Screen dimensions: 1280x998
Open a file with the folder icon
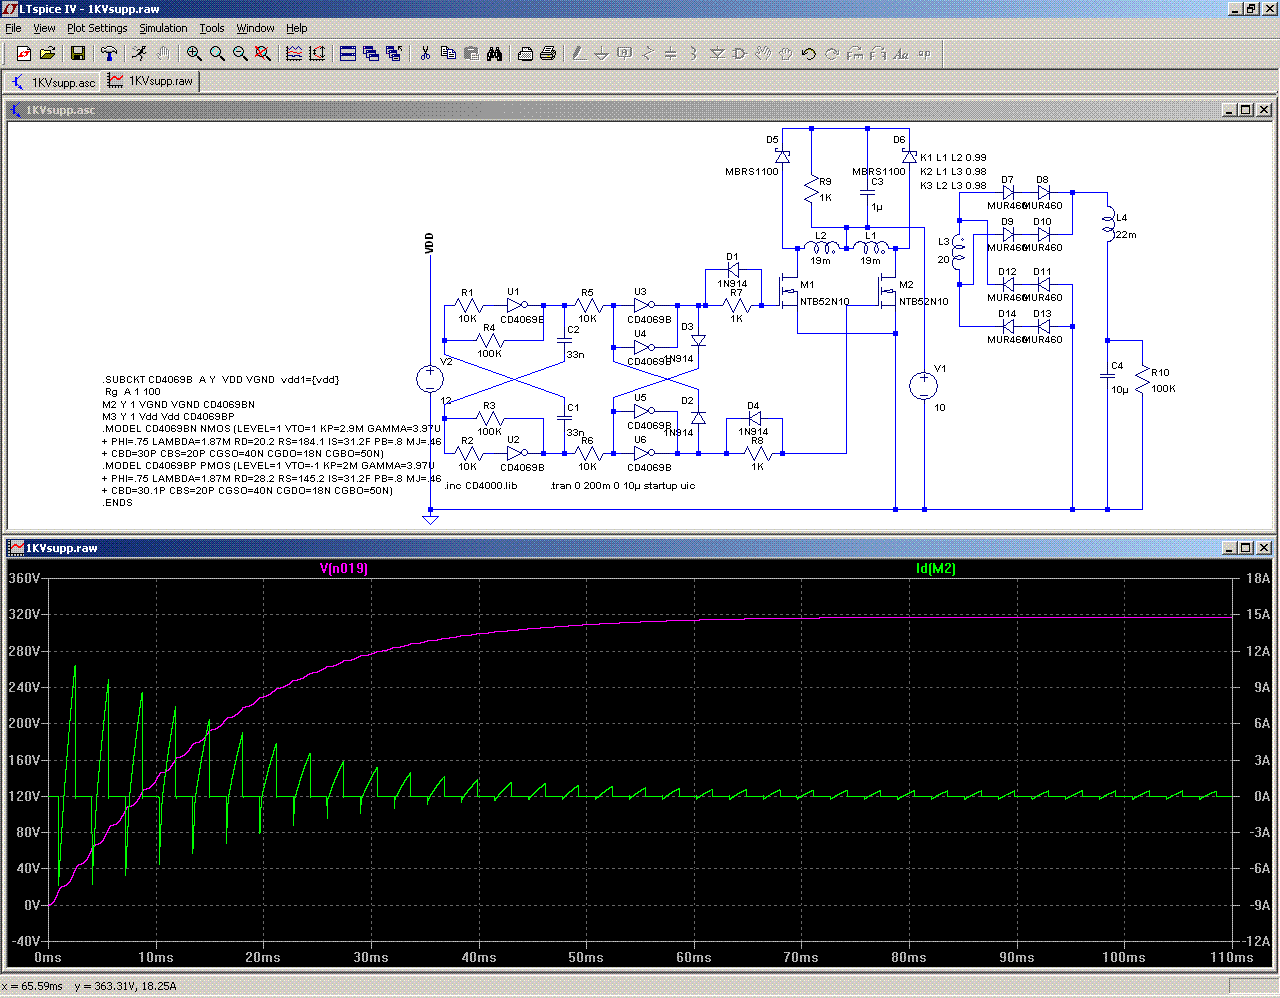pos(47,54)
